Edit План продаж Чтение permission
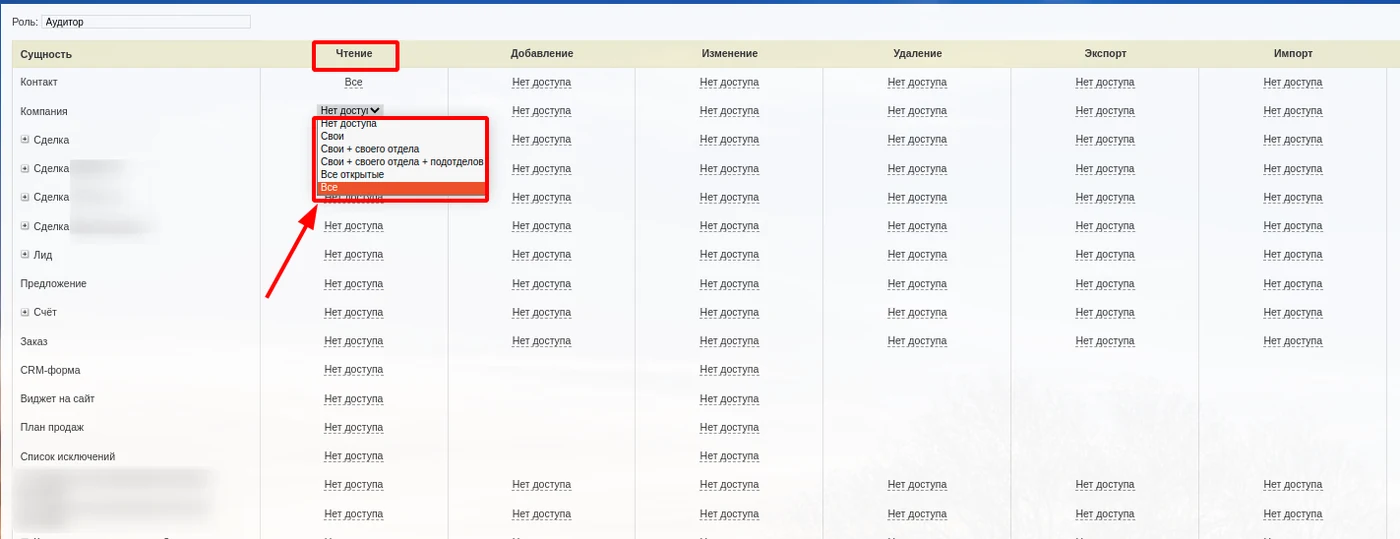 click(x=353, y=428)
